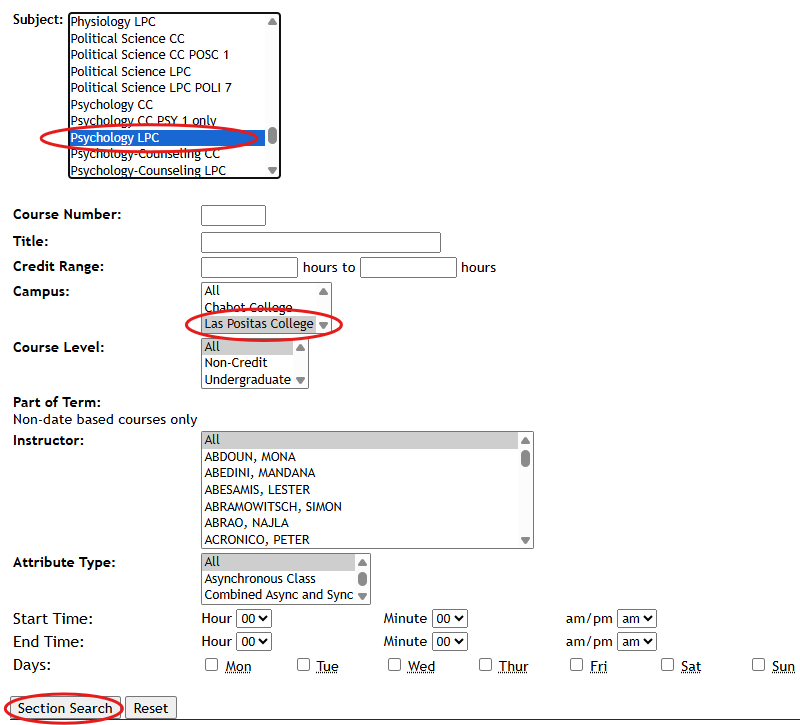The height and width of the screenshot is (725, 800).
Task: Expand the End Time Minute dropdown
Action: tap(450, 642)
